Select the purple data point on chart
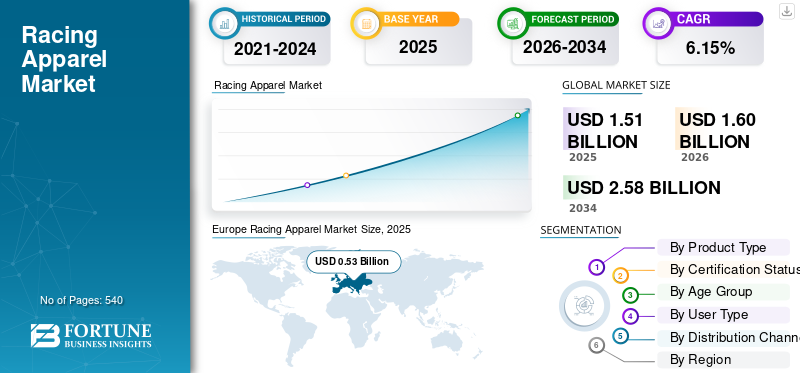This screenshot has width=800, height=373. [x=307, y=185]
